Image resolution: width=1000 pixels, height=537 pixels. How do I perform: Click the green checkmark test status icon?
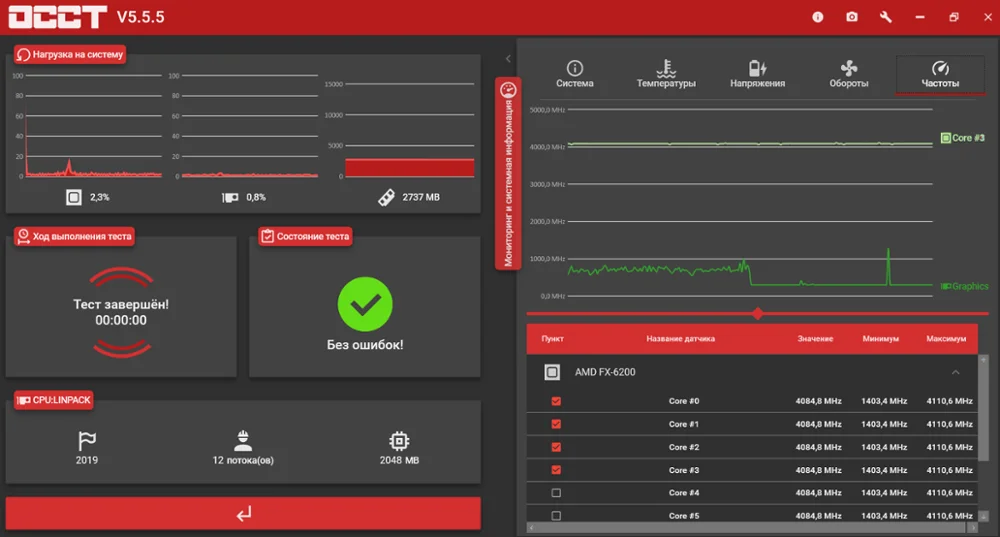(x=365, y=304)
